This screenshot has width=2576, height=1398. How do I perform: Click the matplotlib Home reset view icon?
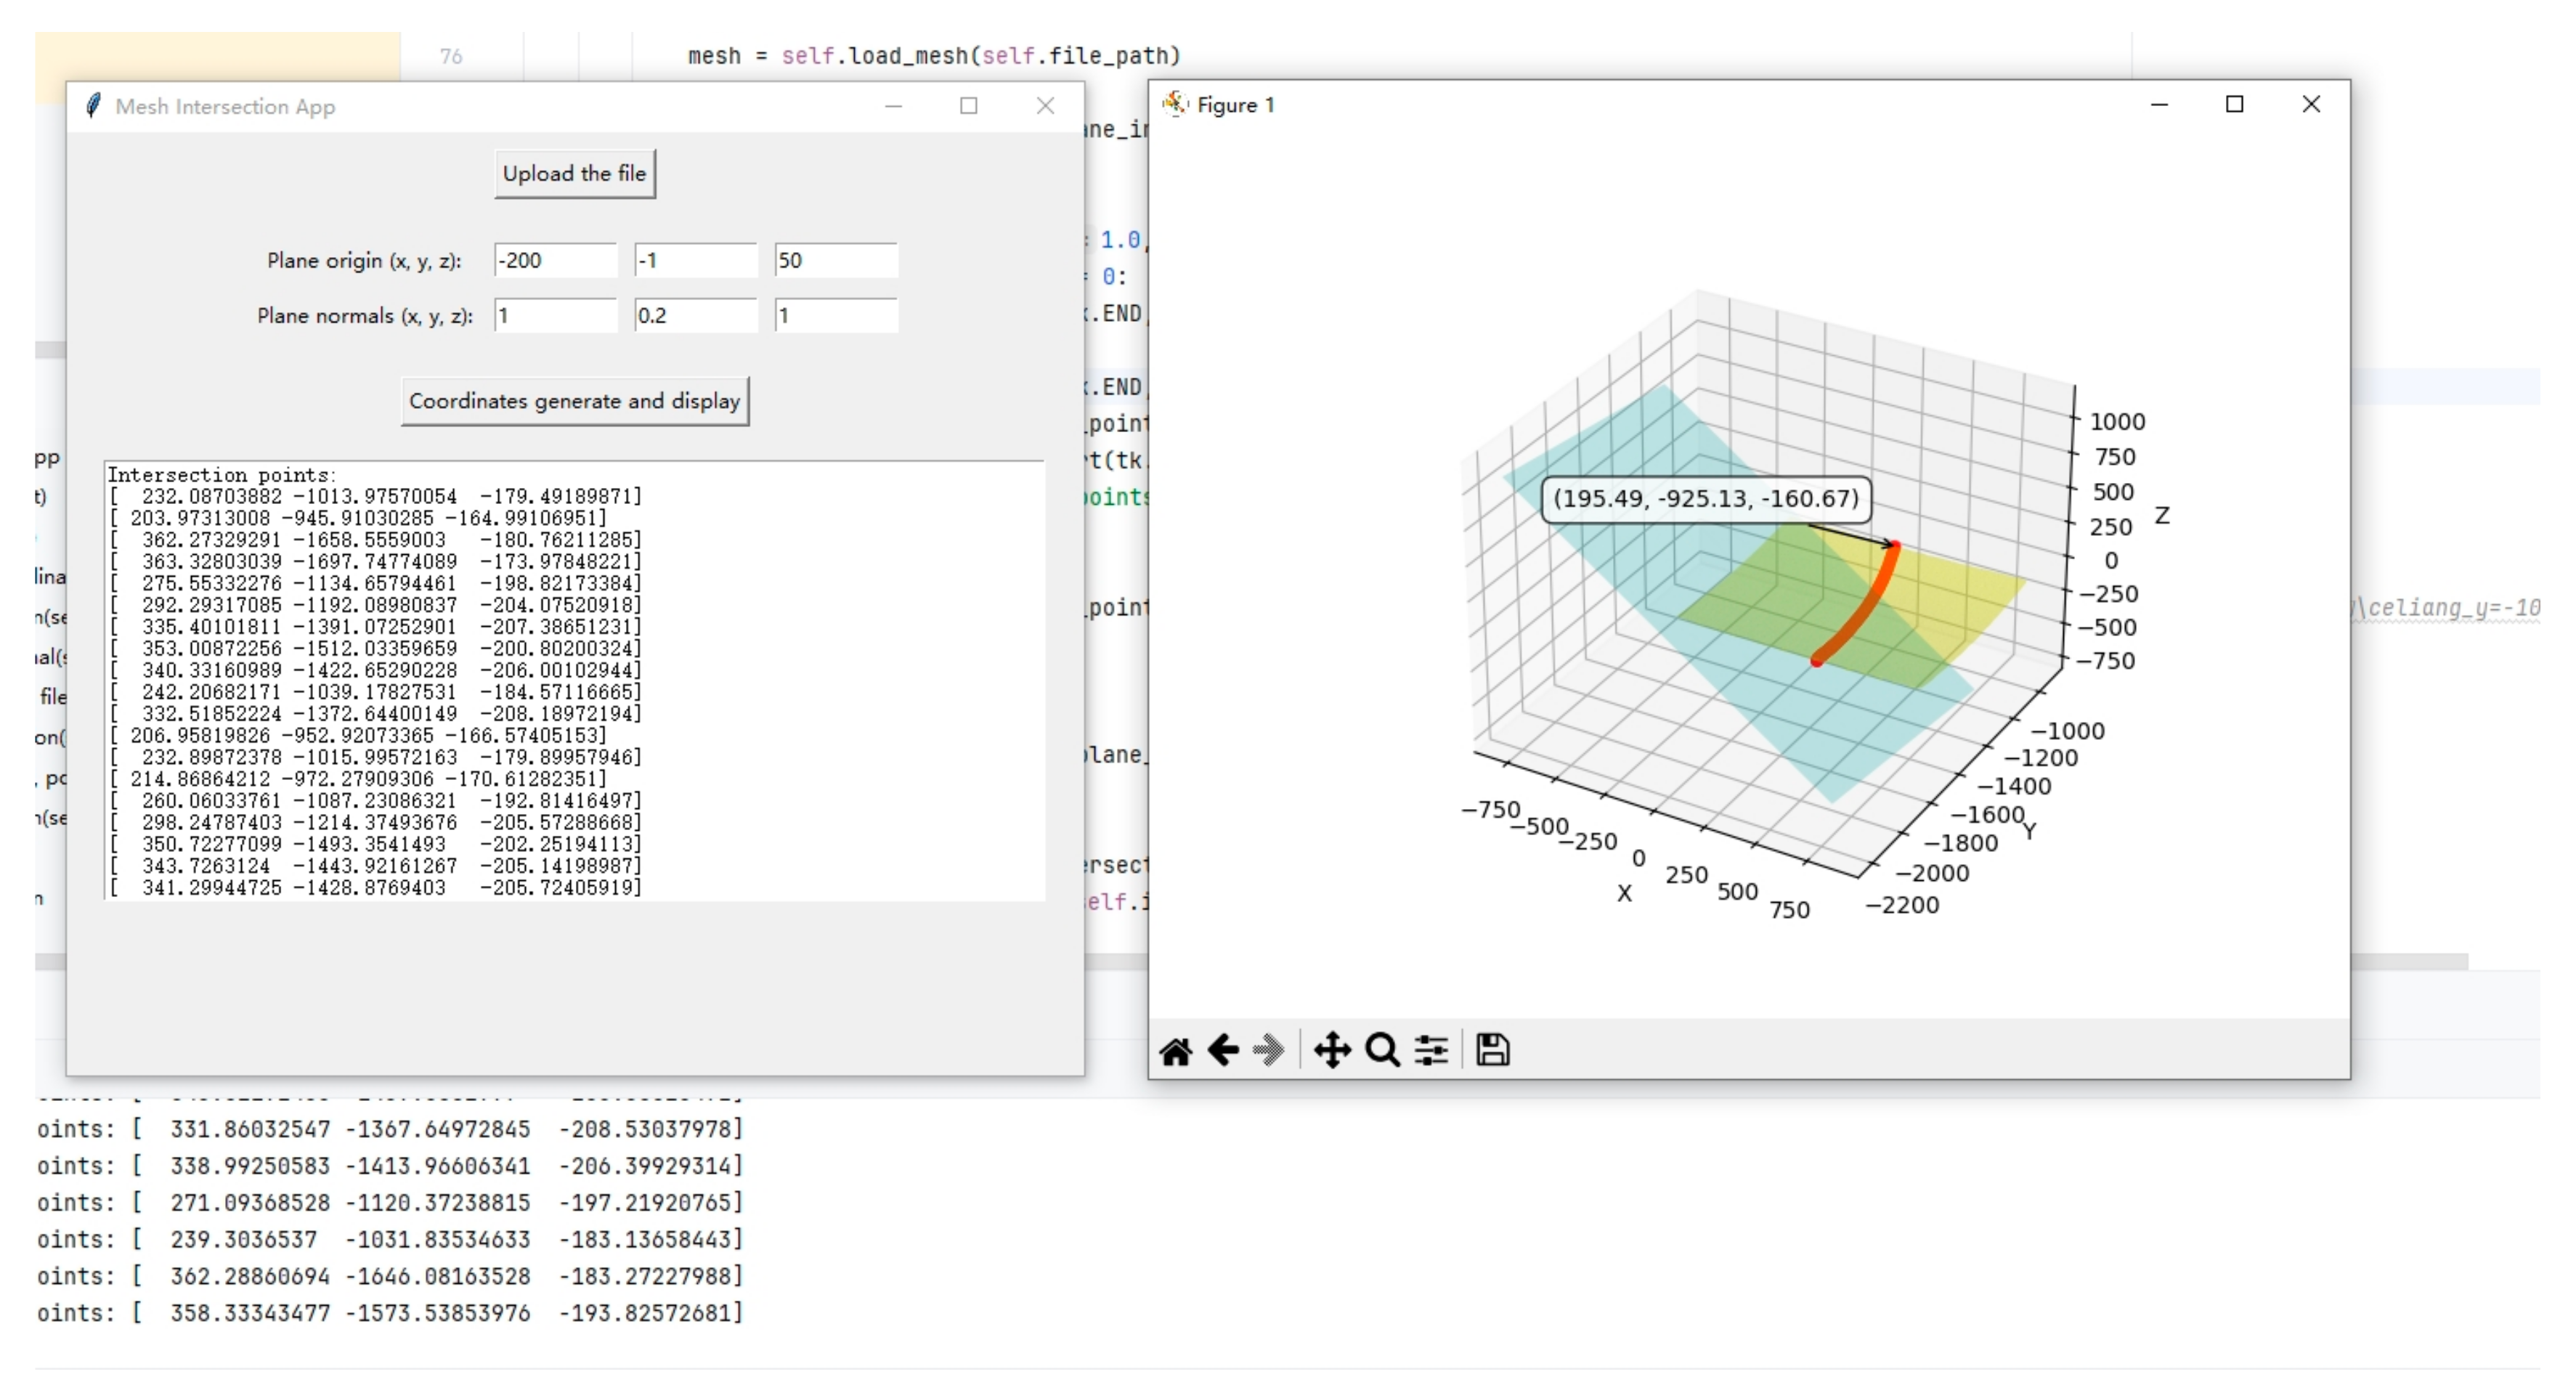[x=1176, y=1051]
